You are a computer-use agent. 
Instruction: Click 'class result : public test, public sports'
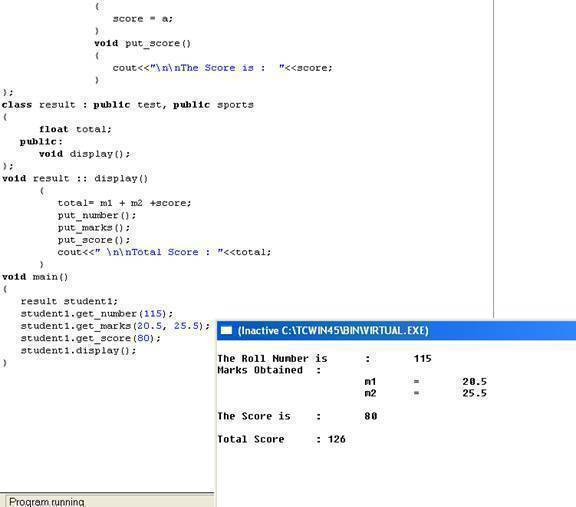tap(127, 105)
